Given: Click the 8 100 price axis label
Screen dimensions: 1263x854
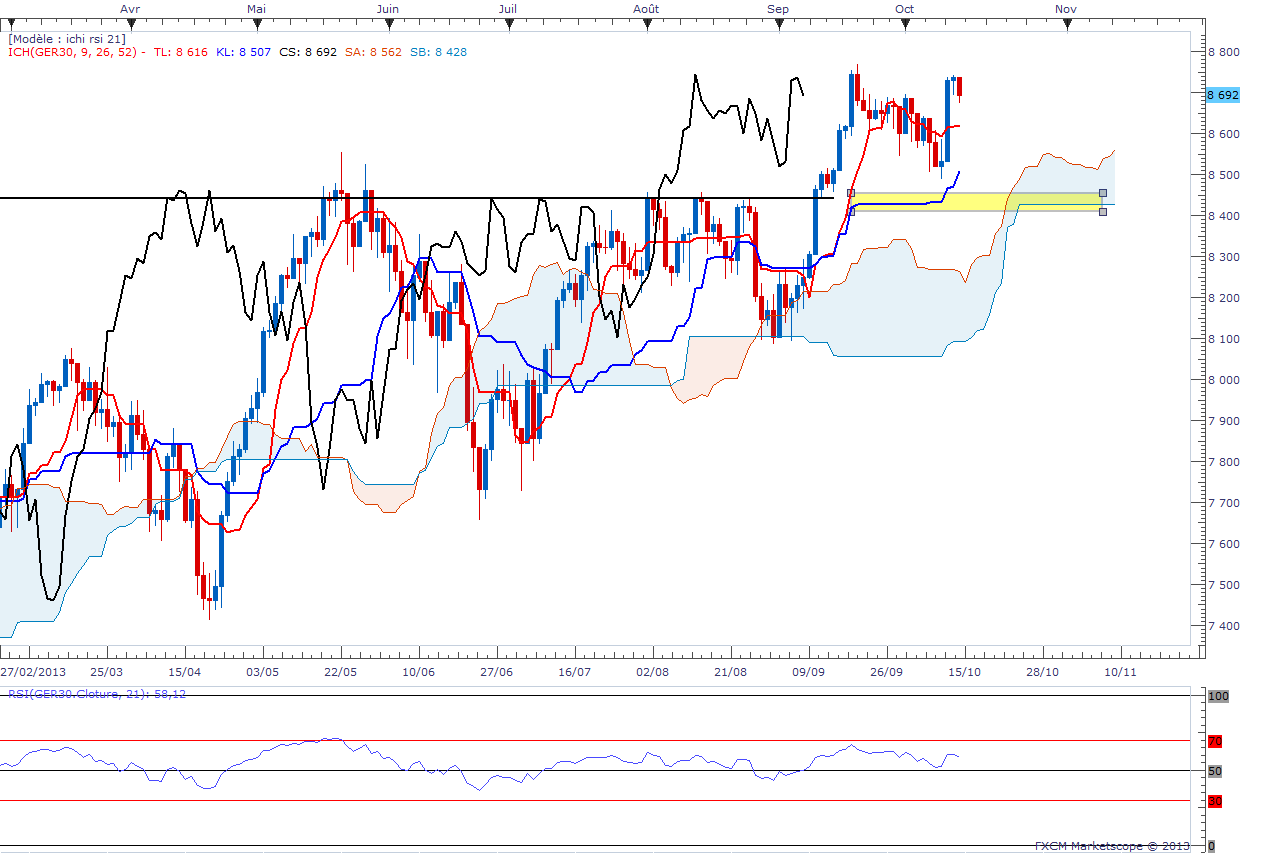Looking at the screenshot, I should point(1224,339).
